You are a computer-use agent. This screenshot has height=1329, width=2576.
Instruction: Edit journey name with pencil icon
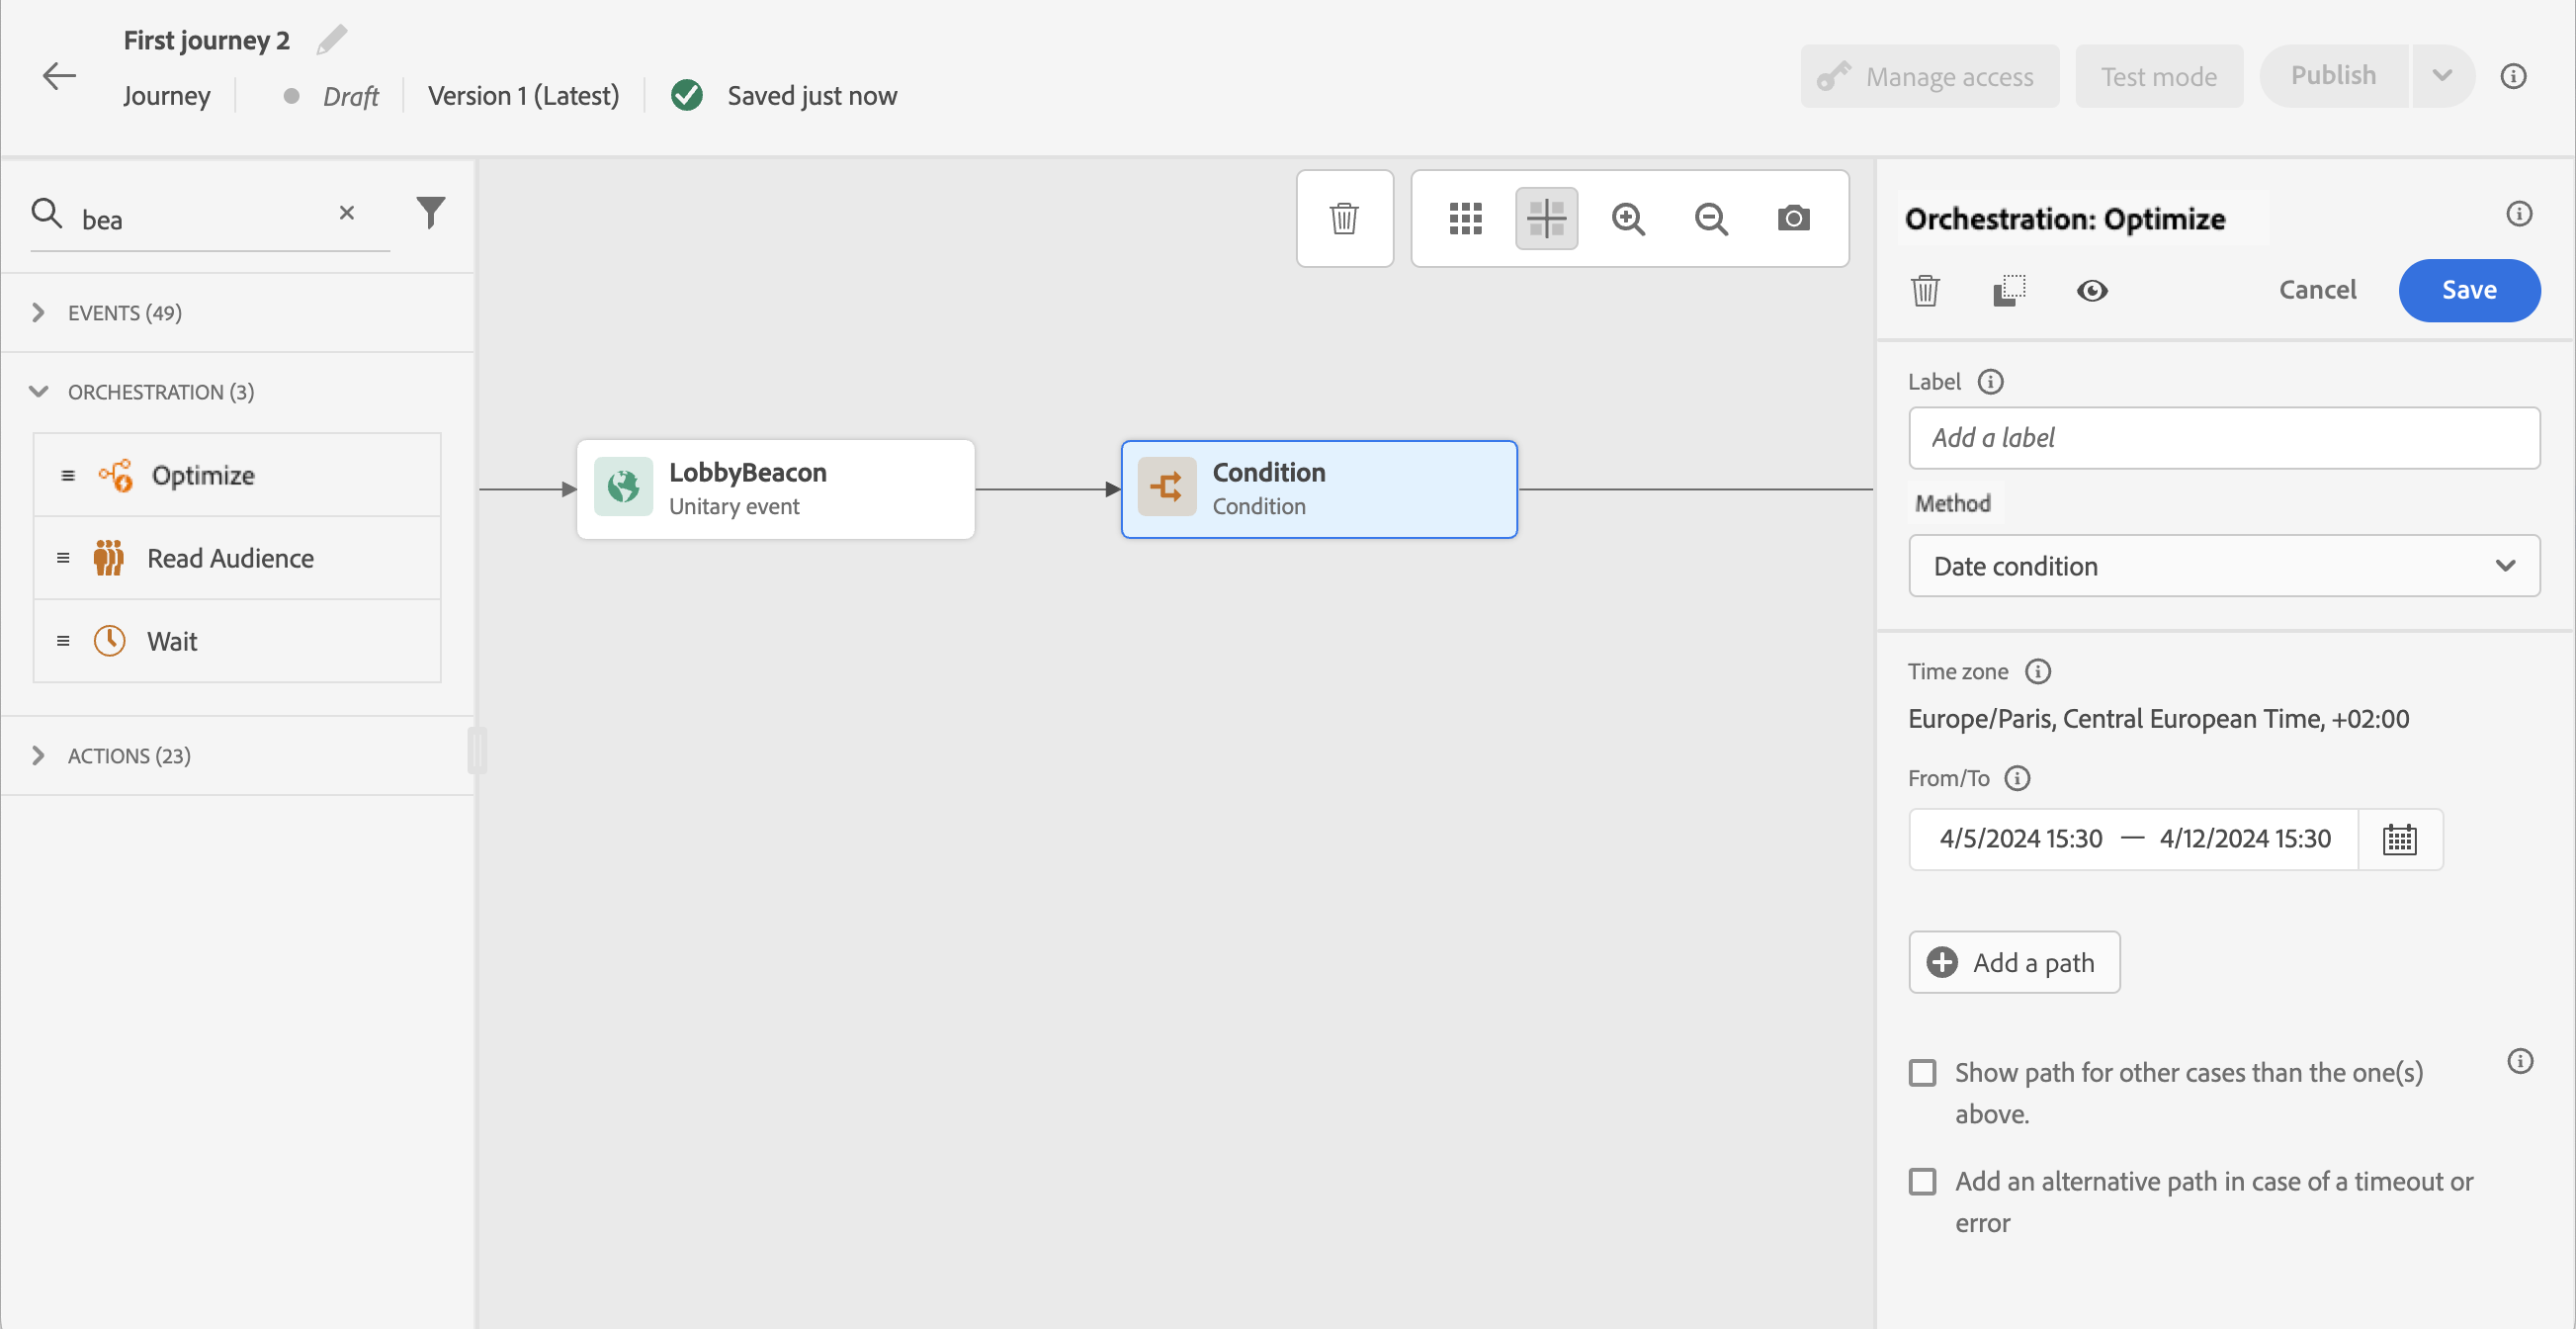(332, 40)
